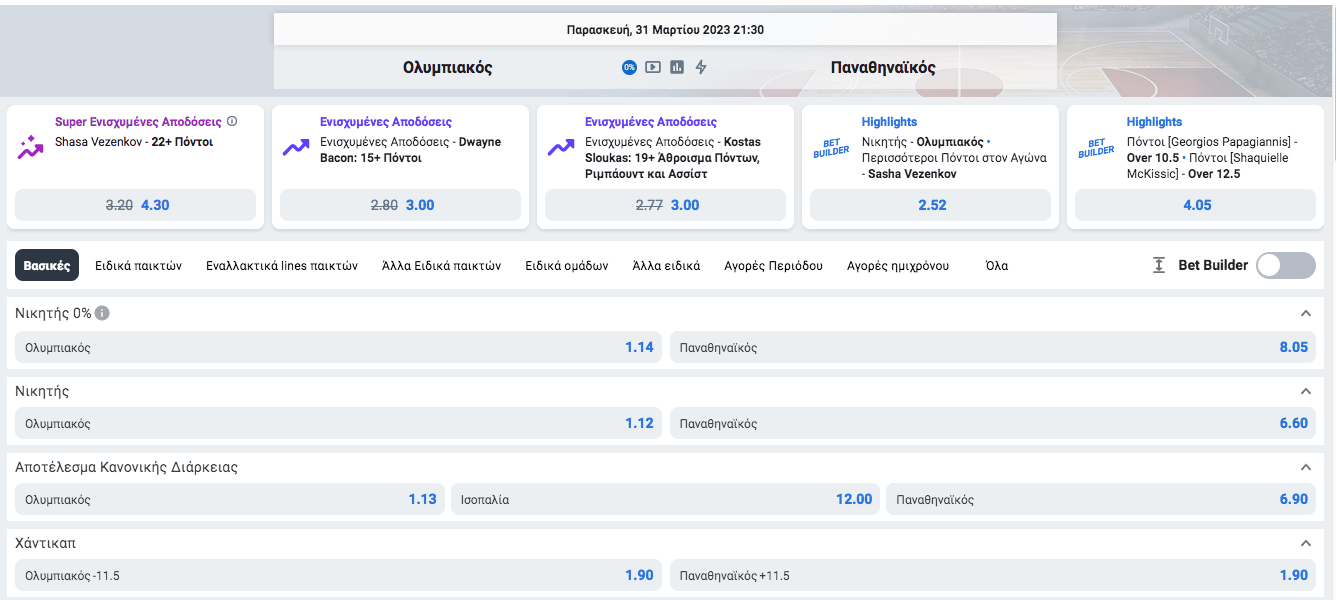
Task: Bet Παναθηναϊκός 6.90 regular time result
Action: (1101, 499)
